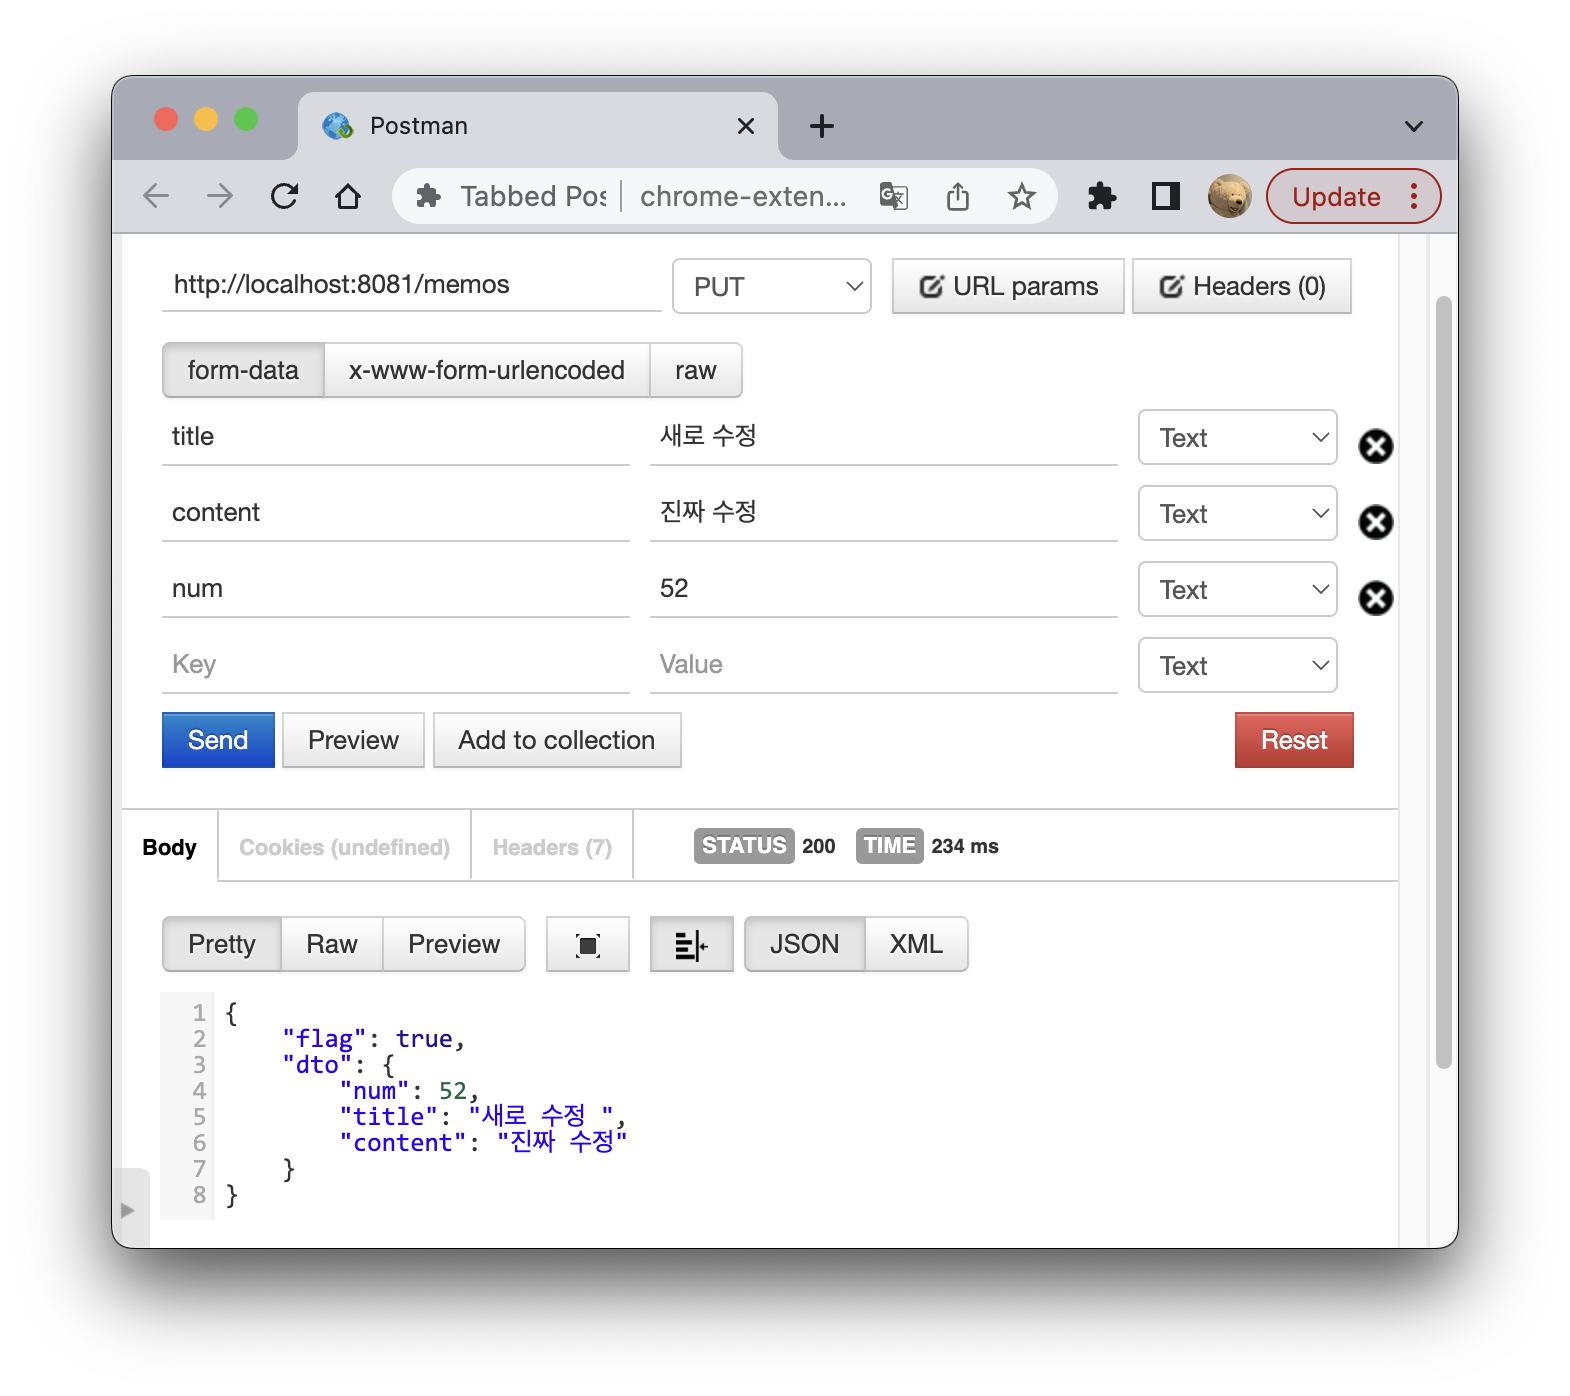1570x1396 pixels.
Task: Select the Postman browser tab
Action: click(x=538, y=126)
